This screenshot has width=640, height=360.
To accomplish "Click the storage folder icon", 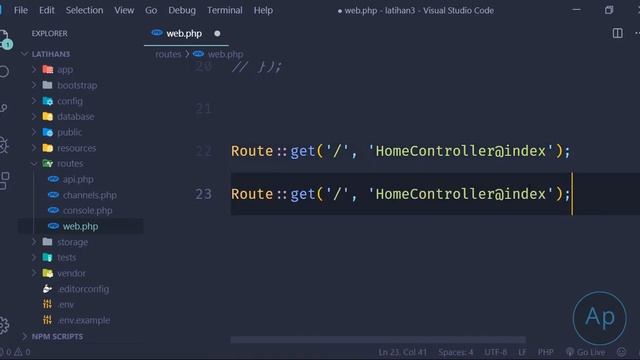I will click(x=48, y=242).
